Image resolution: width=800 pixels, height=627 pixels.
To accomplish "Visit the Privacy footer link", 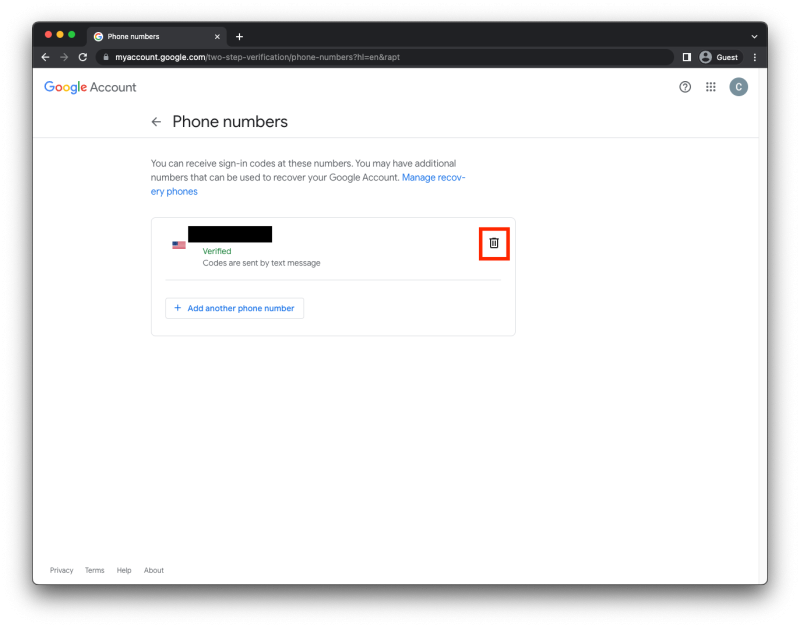I will point(61,570).
